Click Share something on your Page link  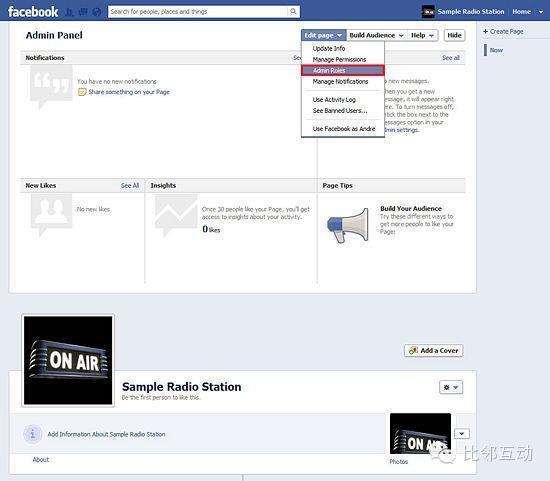(129, 92)
